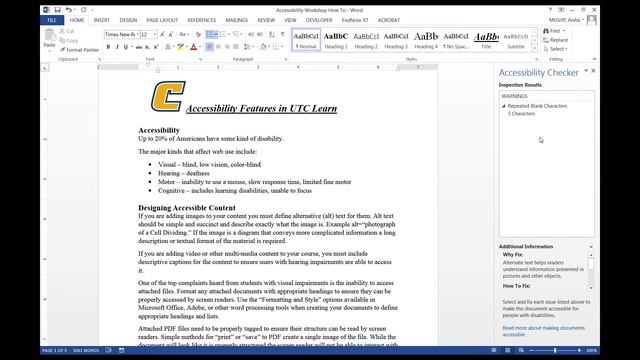The height and width of the screenshot is (360, 640).
Task: Close the Accessibility Checker pane
Action: click(593, 71)
